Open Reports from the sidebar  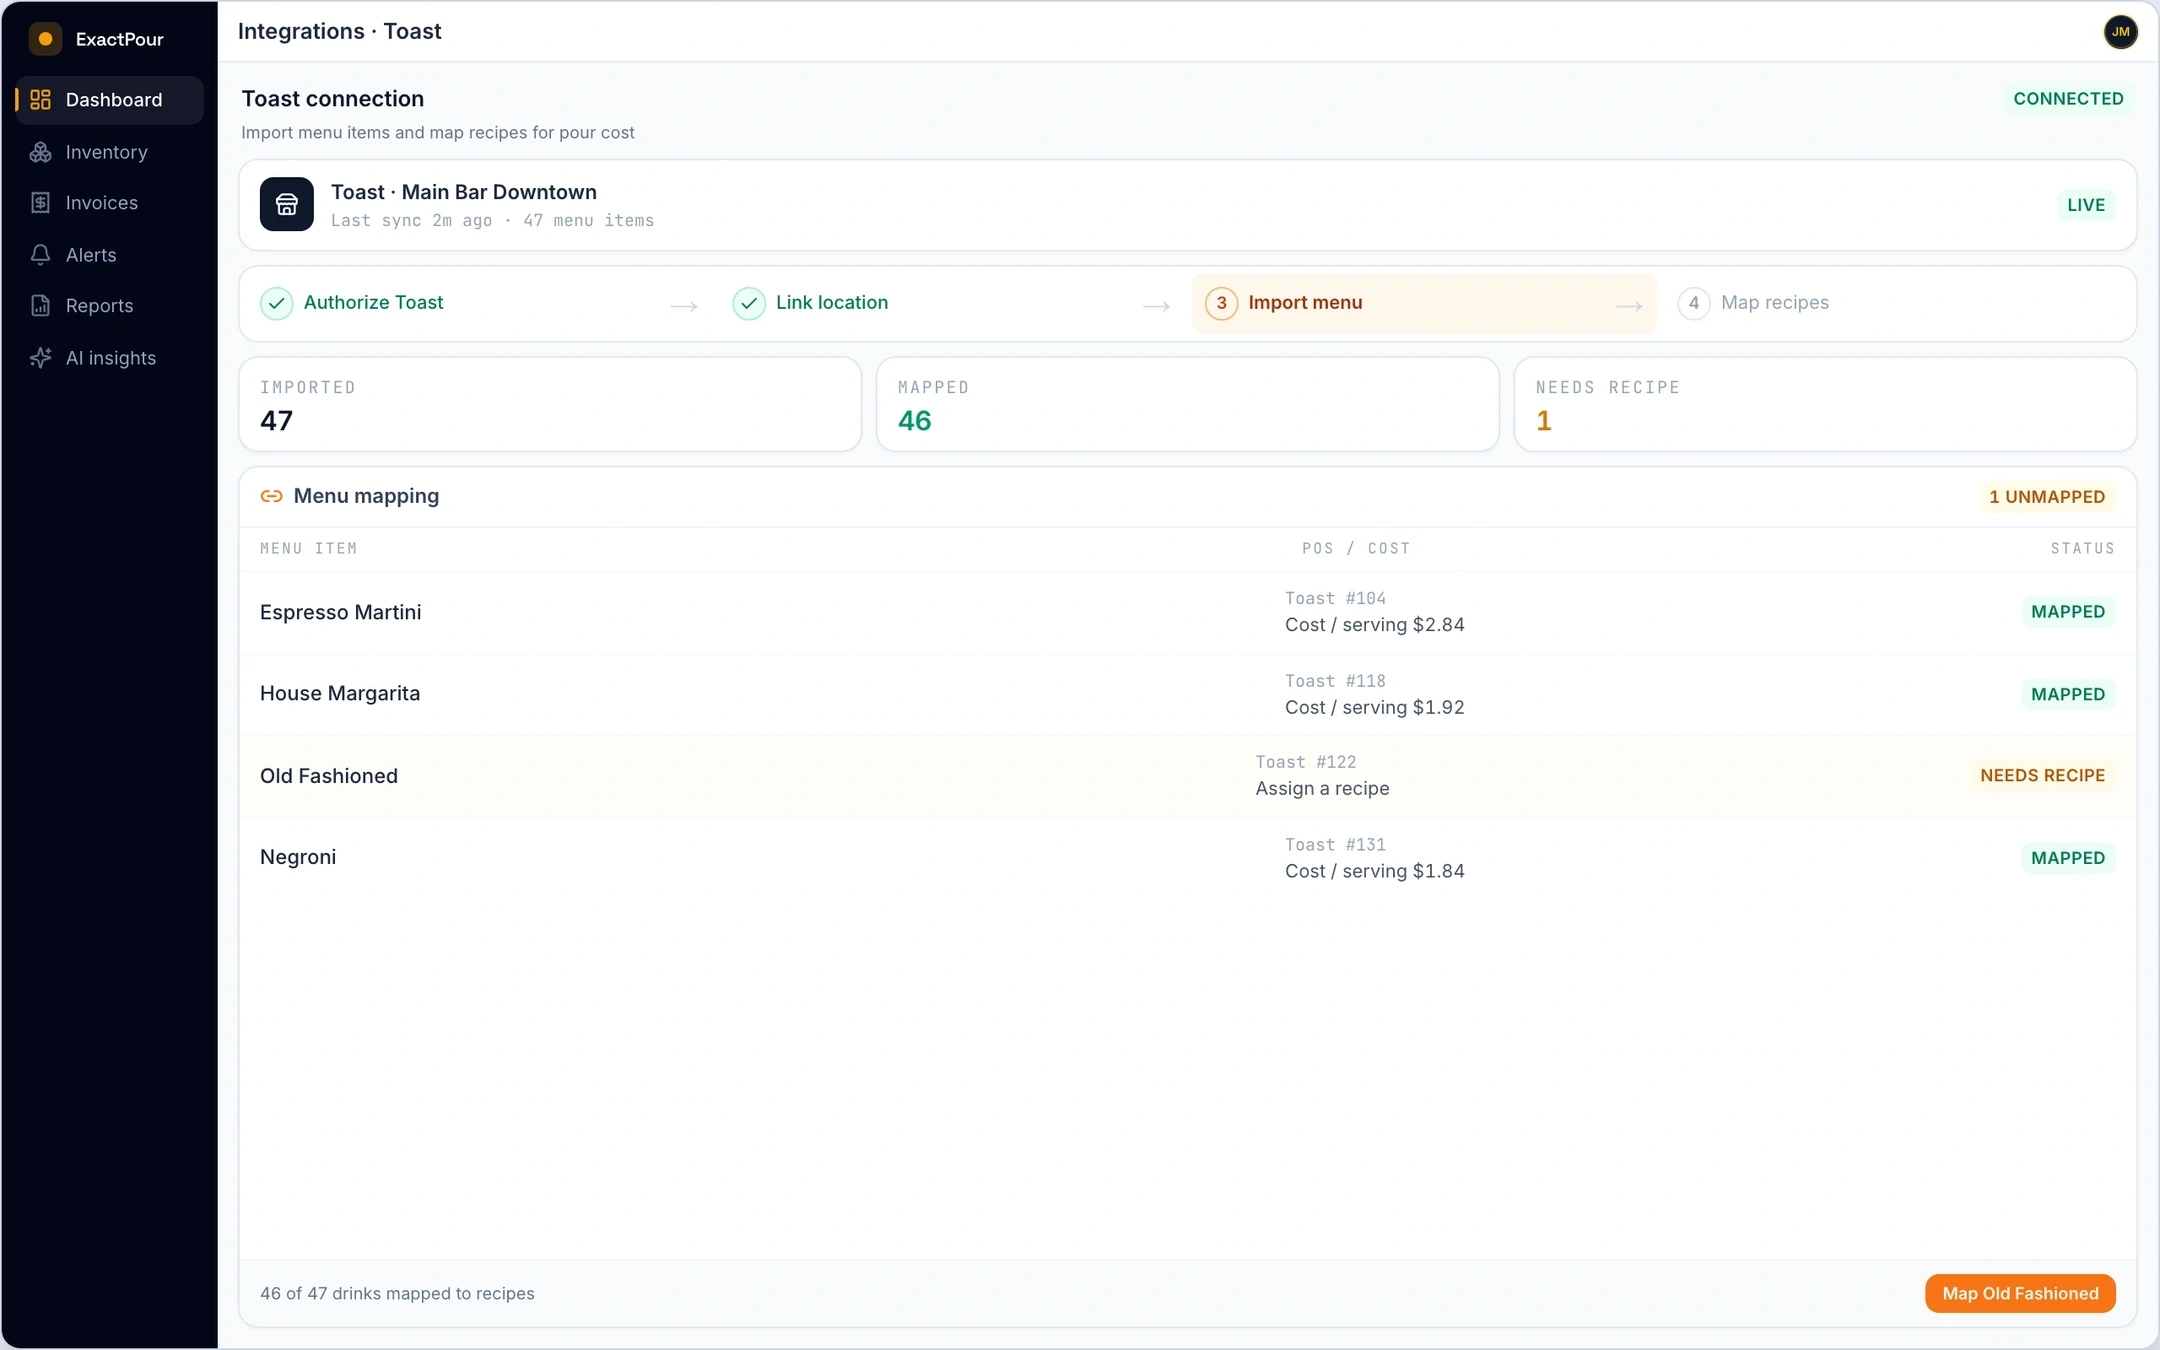[110, 306]
